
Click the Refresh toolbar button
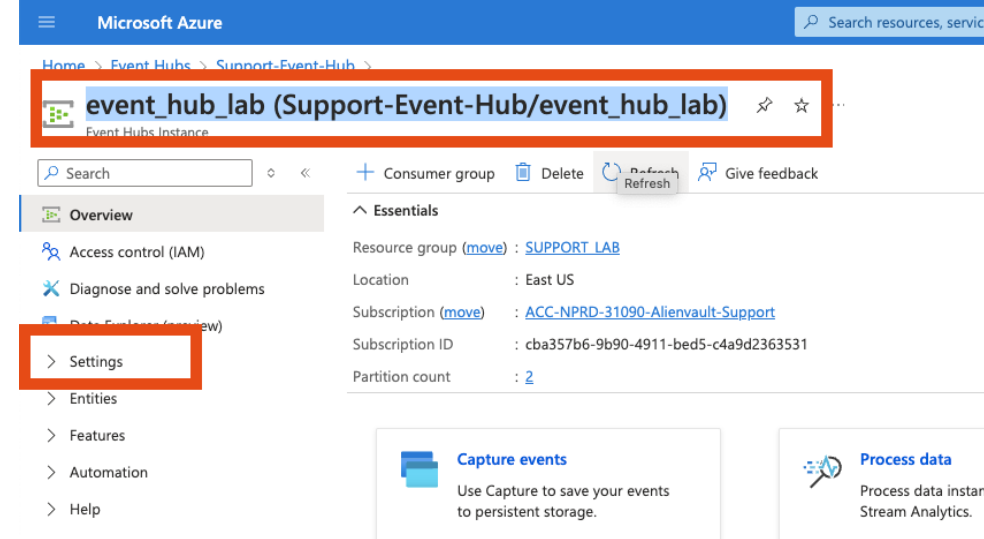(640, 173)
